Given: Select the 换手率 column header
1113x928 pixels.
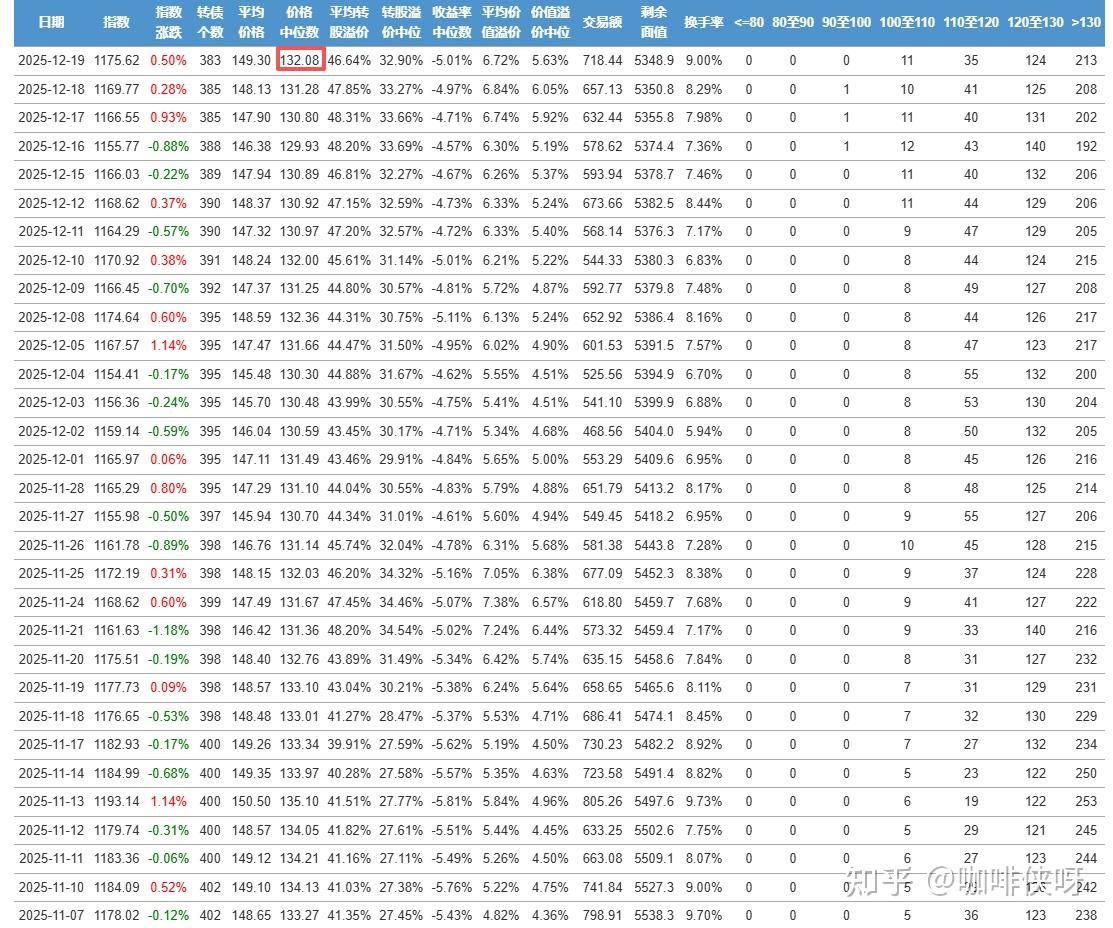Looking at the screenshot, I should tap(704, 22).
